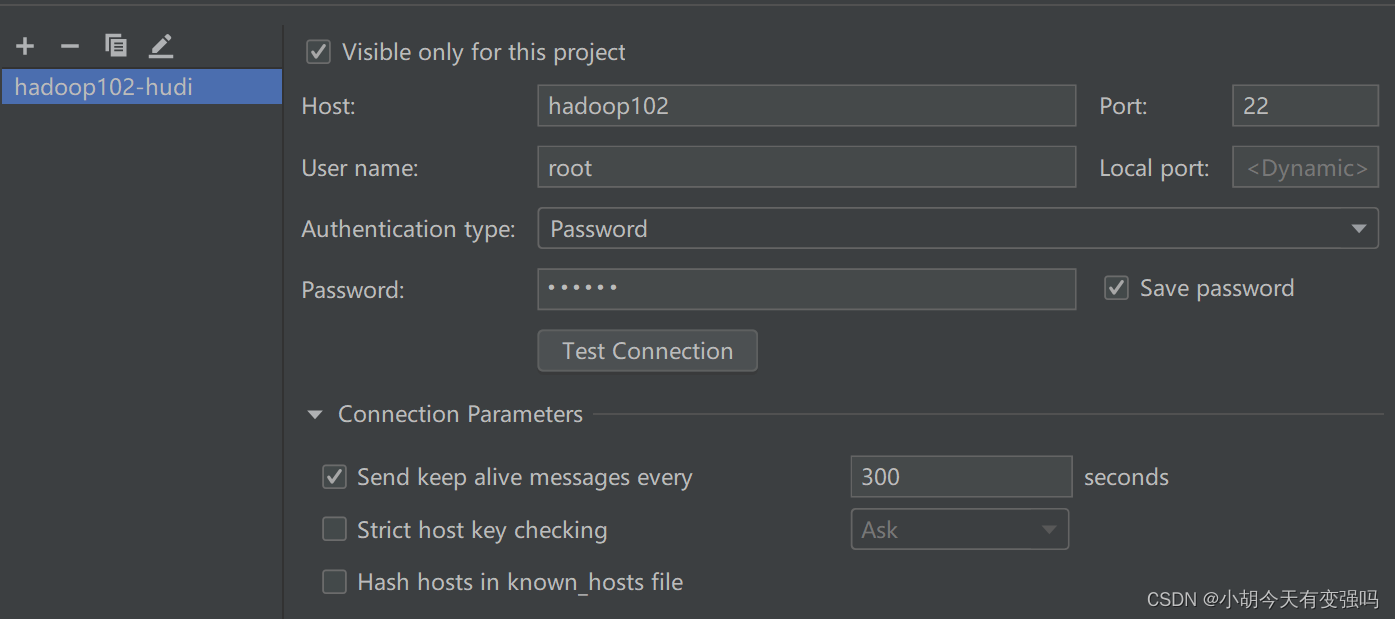Open Authentication type dropdown
The height and width of the screenshot is (619, 1395).
958,229
